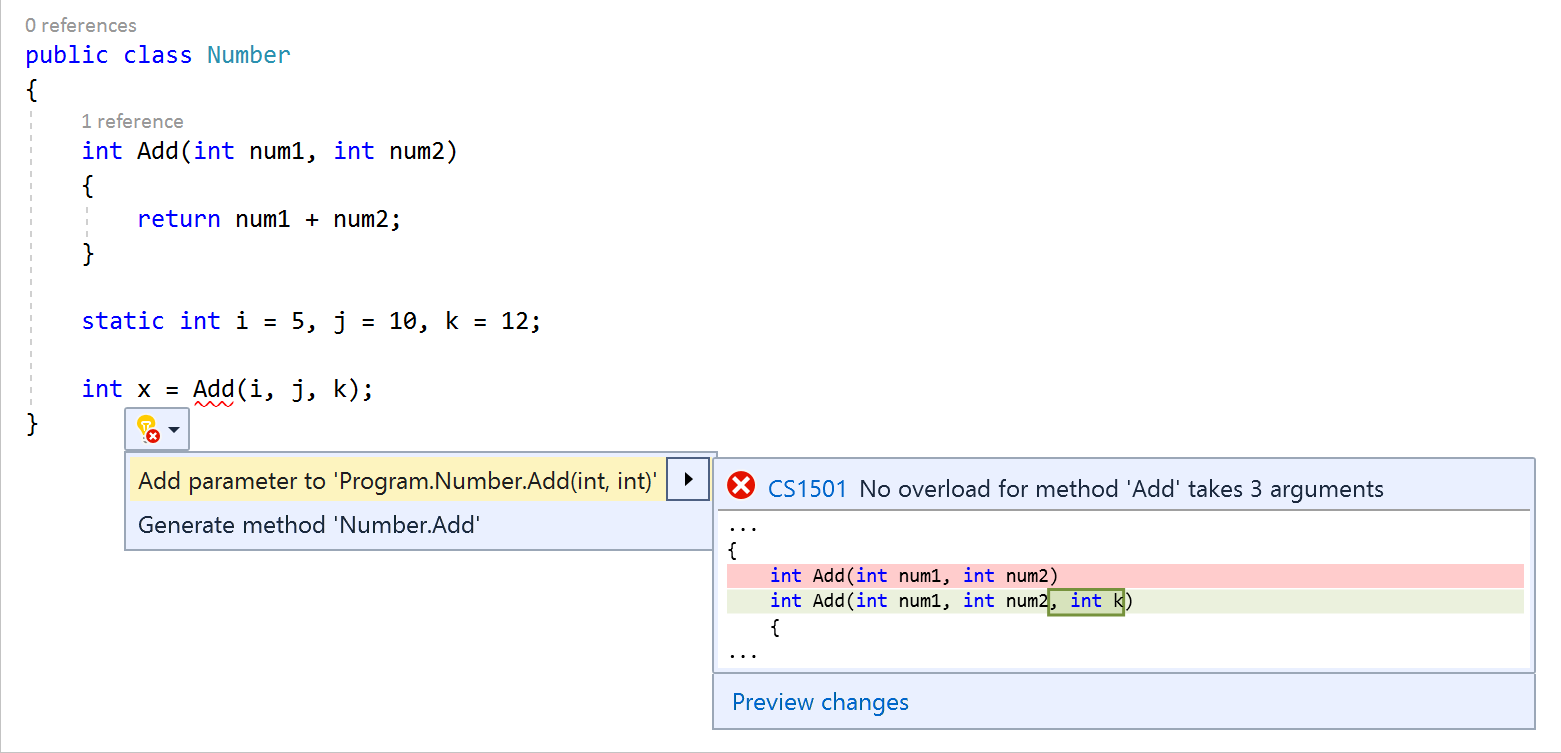Click the green-highlighted new Add signature line
This screenshot has height=753, width=1561.
pyautogui.click(x=900, y=600)
